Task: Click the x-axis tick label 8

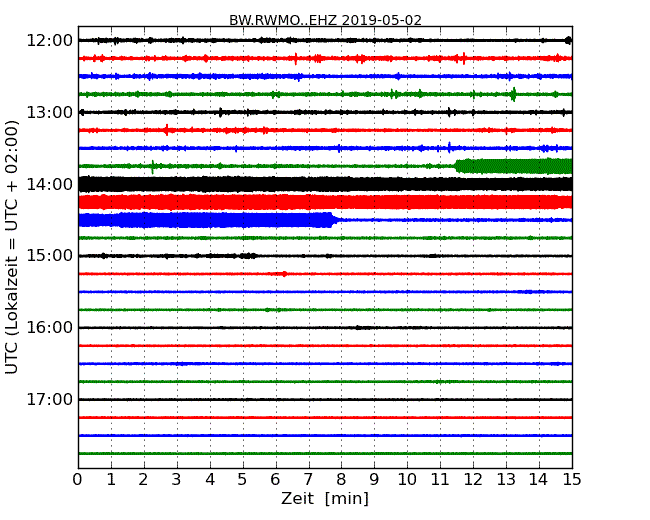Action: 341,480
